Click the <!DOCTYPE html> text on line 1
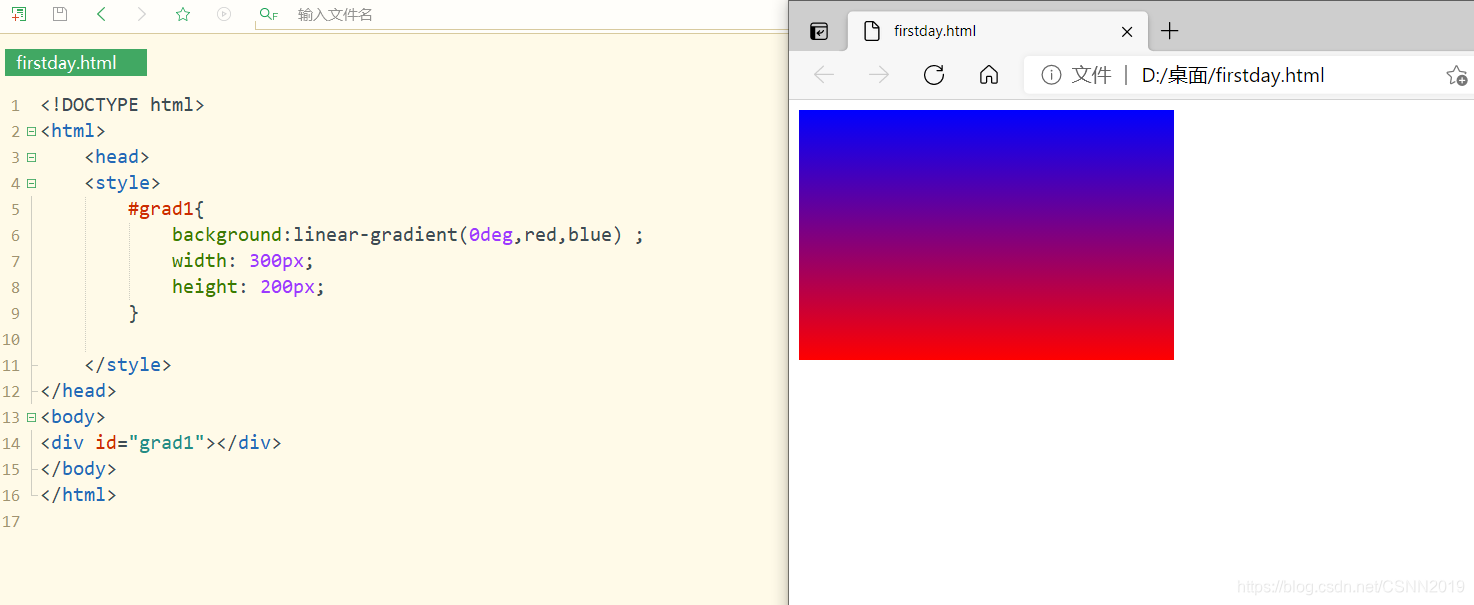Image resolution: width=1474 pixels, height=605 pixels. click(123, 105)
